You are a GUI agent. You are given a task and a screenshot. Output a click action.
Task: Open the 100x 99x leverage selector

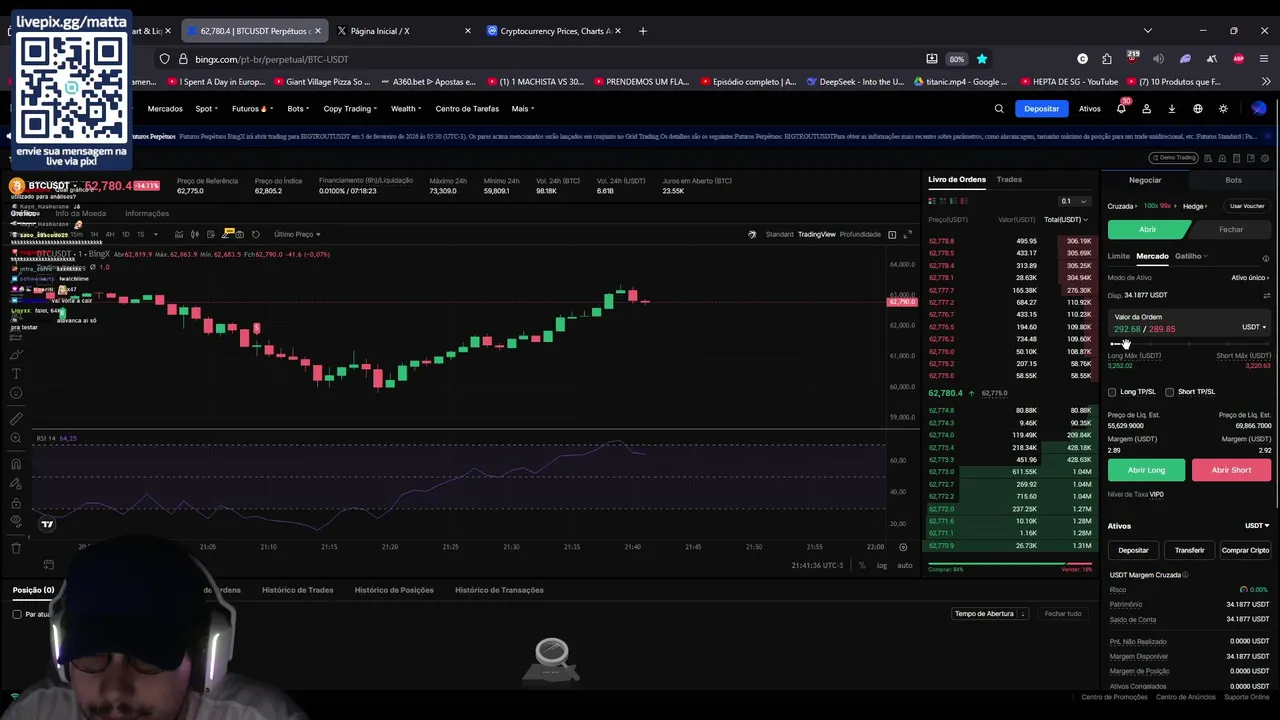1160,206
